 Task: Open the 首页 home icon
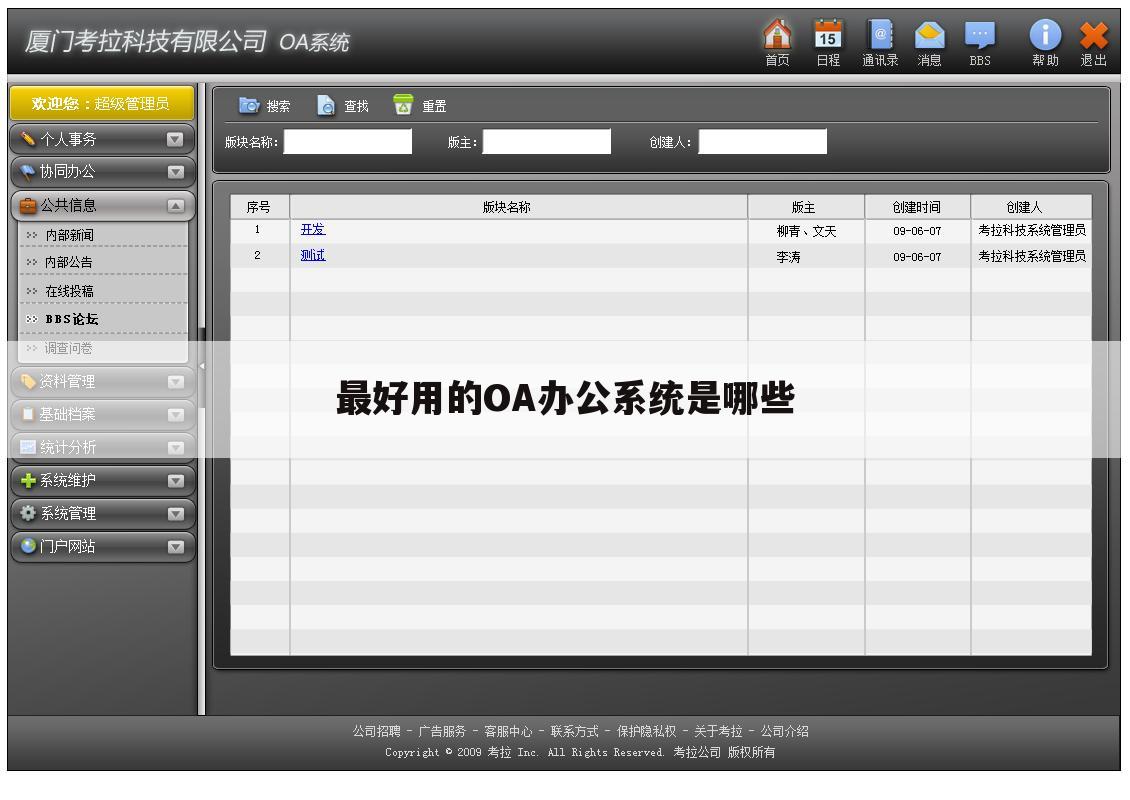[x=776, y=38]
